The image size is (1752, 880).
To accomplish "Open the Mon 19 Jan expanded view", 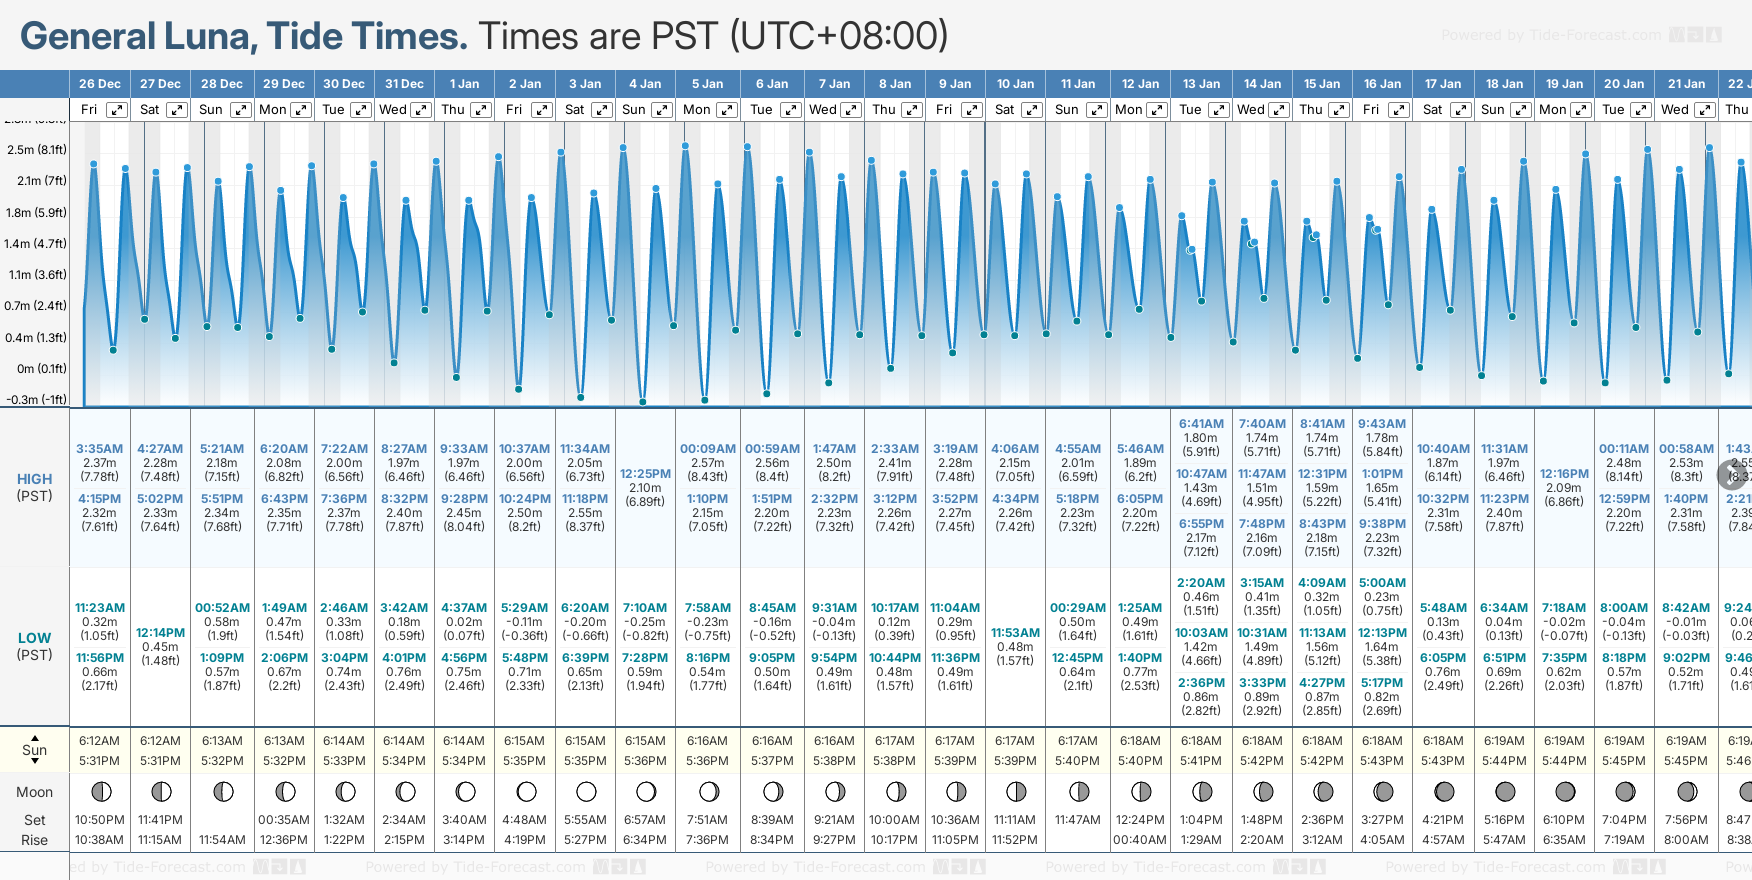I will [1583, 110].
